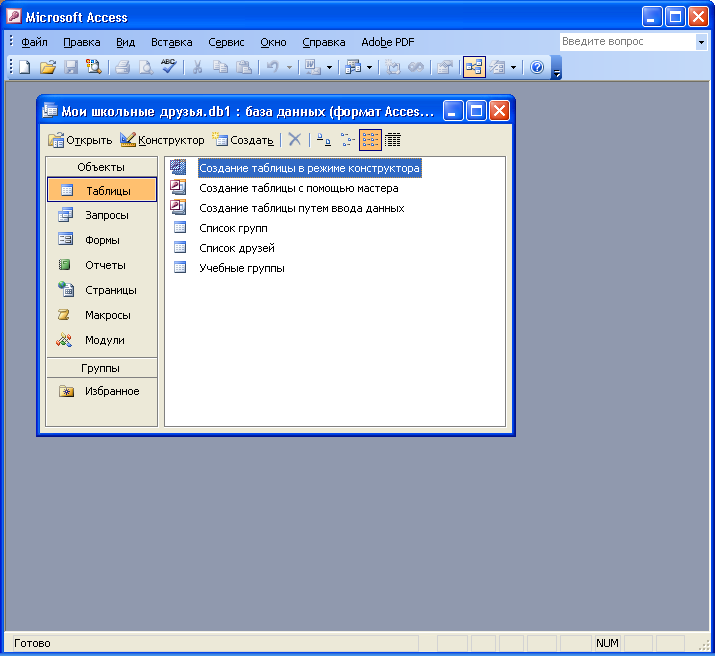Click the Properties icon
Screen dimensions: 715x656
pos(444,67)
